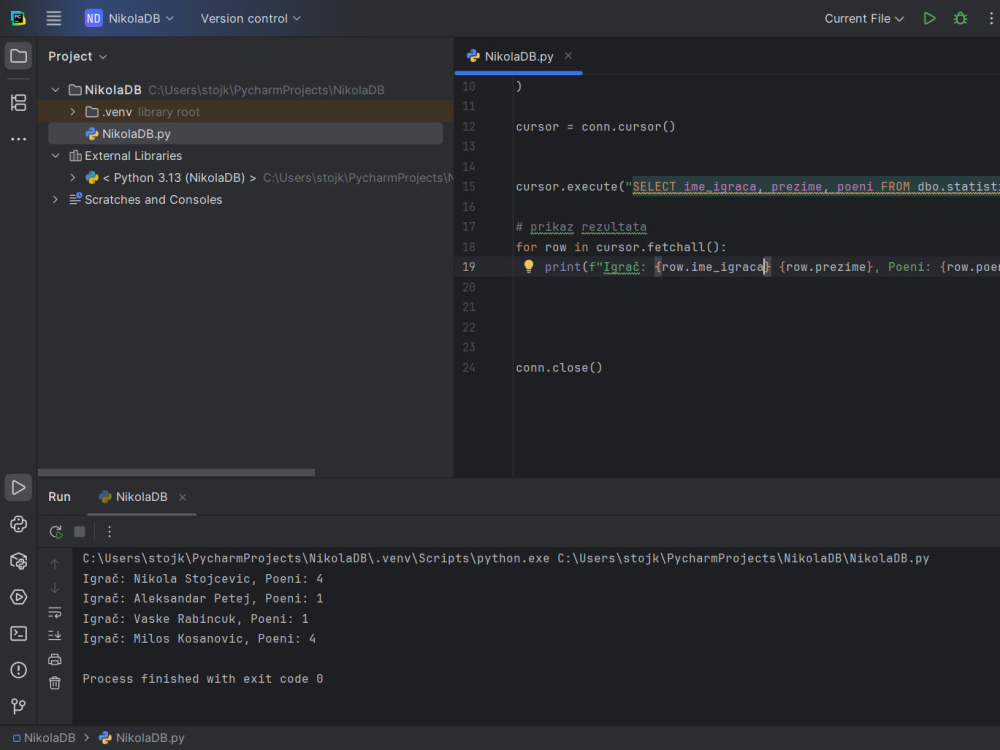Select External Libraries tree item
Image resolution: width=1000 pixels, height=750 pixels.
(x=126, y=156)
